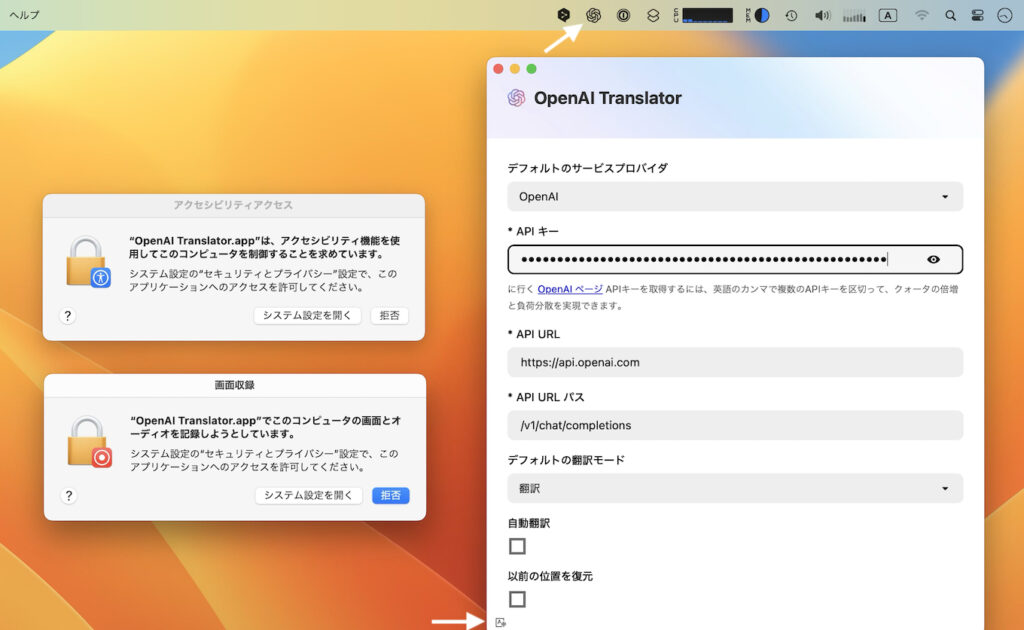Image resolution: width=1024 pixels, height=630 pixels.
Task: Open the volume control in menu bar
Action: [822, 15]
